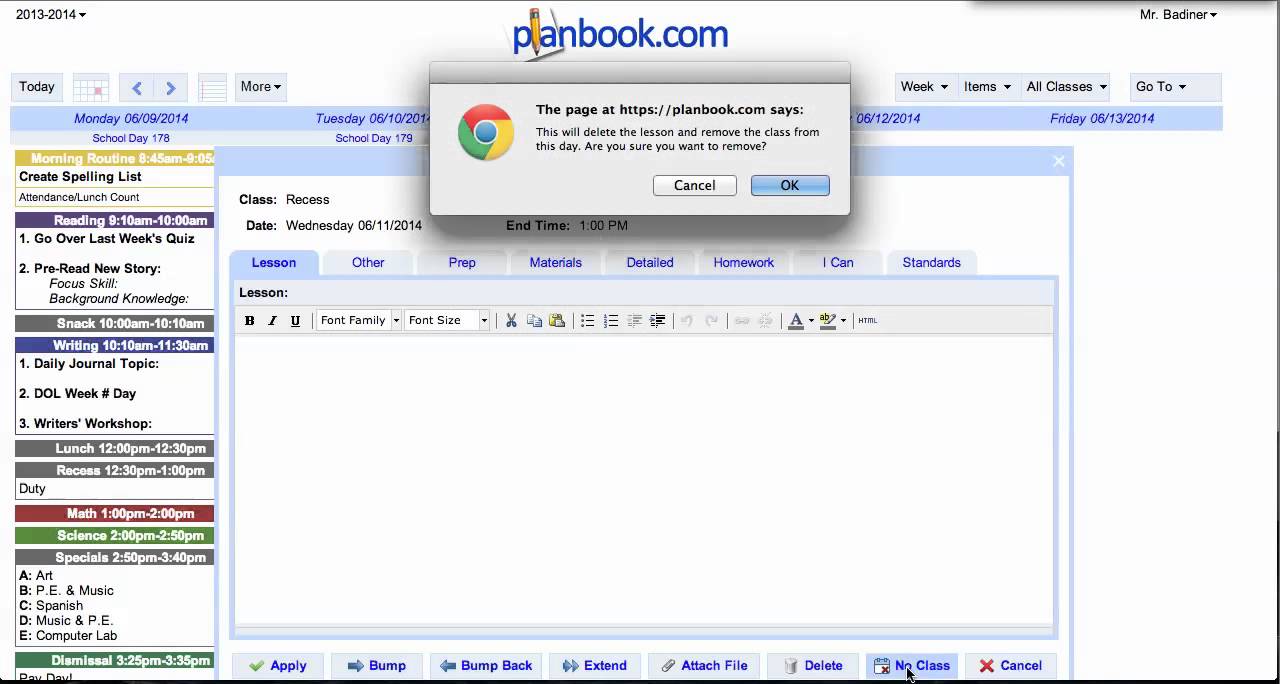1280x684 pixels.
Task: Open the month calendar view icon
Action: click(91, 87)
